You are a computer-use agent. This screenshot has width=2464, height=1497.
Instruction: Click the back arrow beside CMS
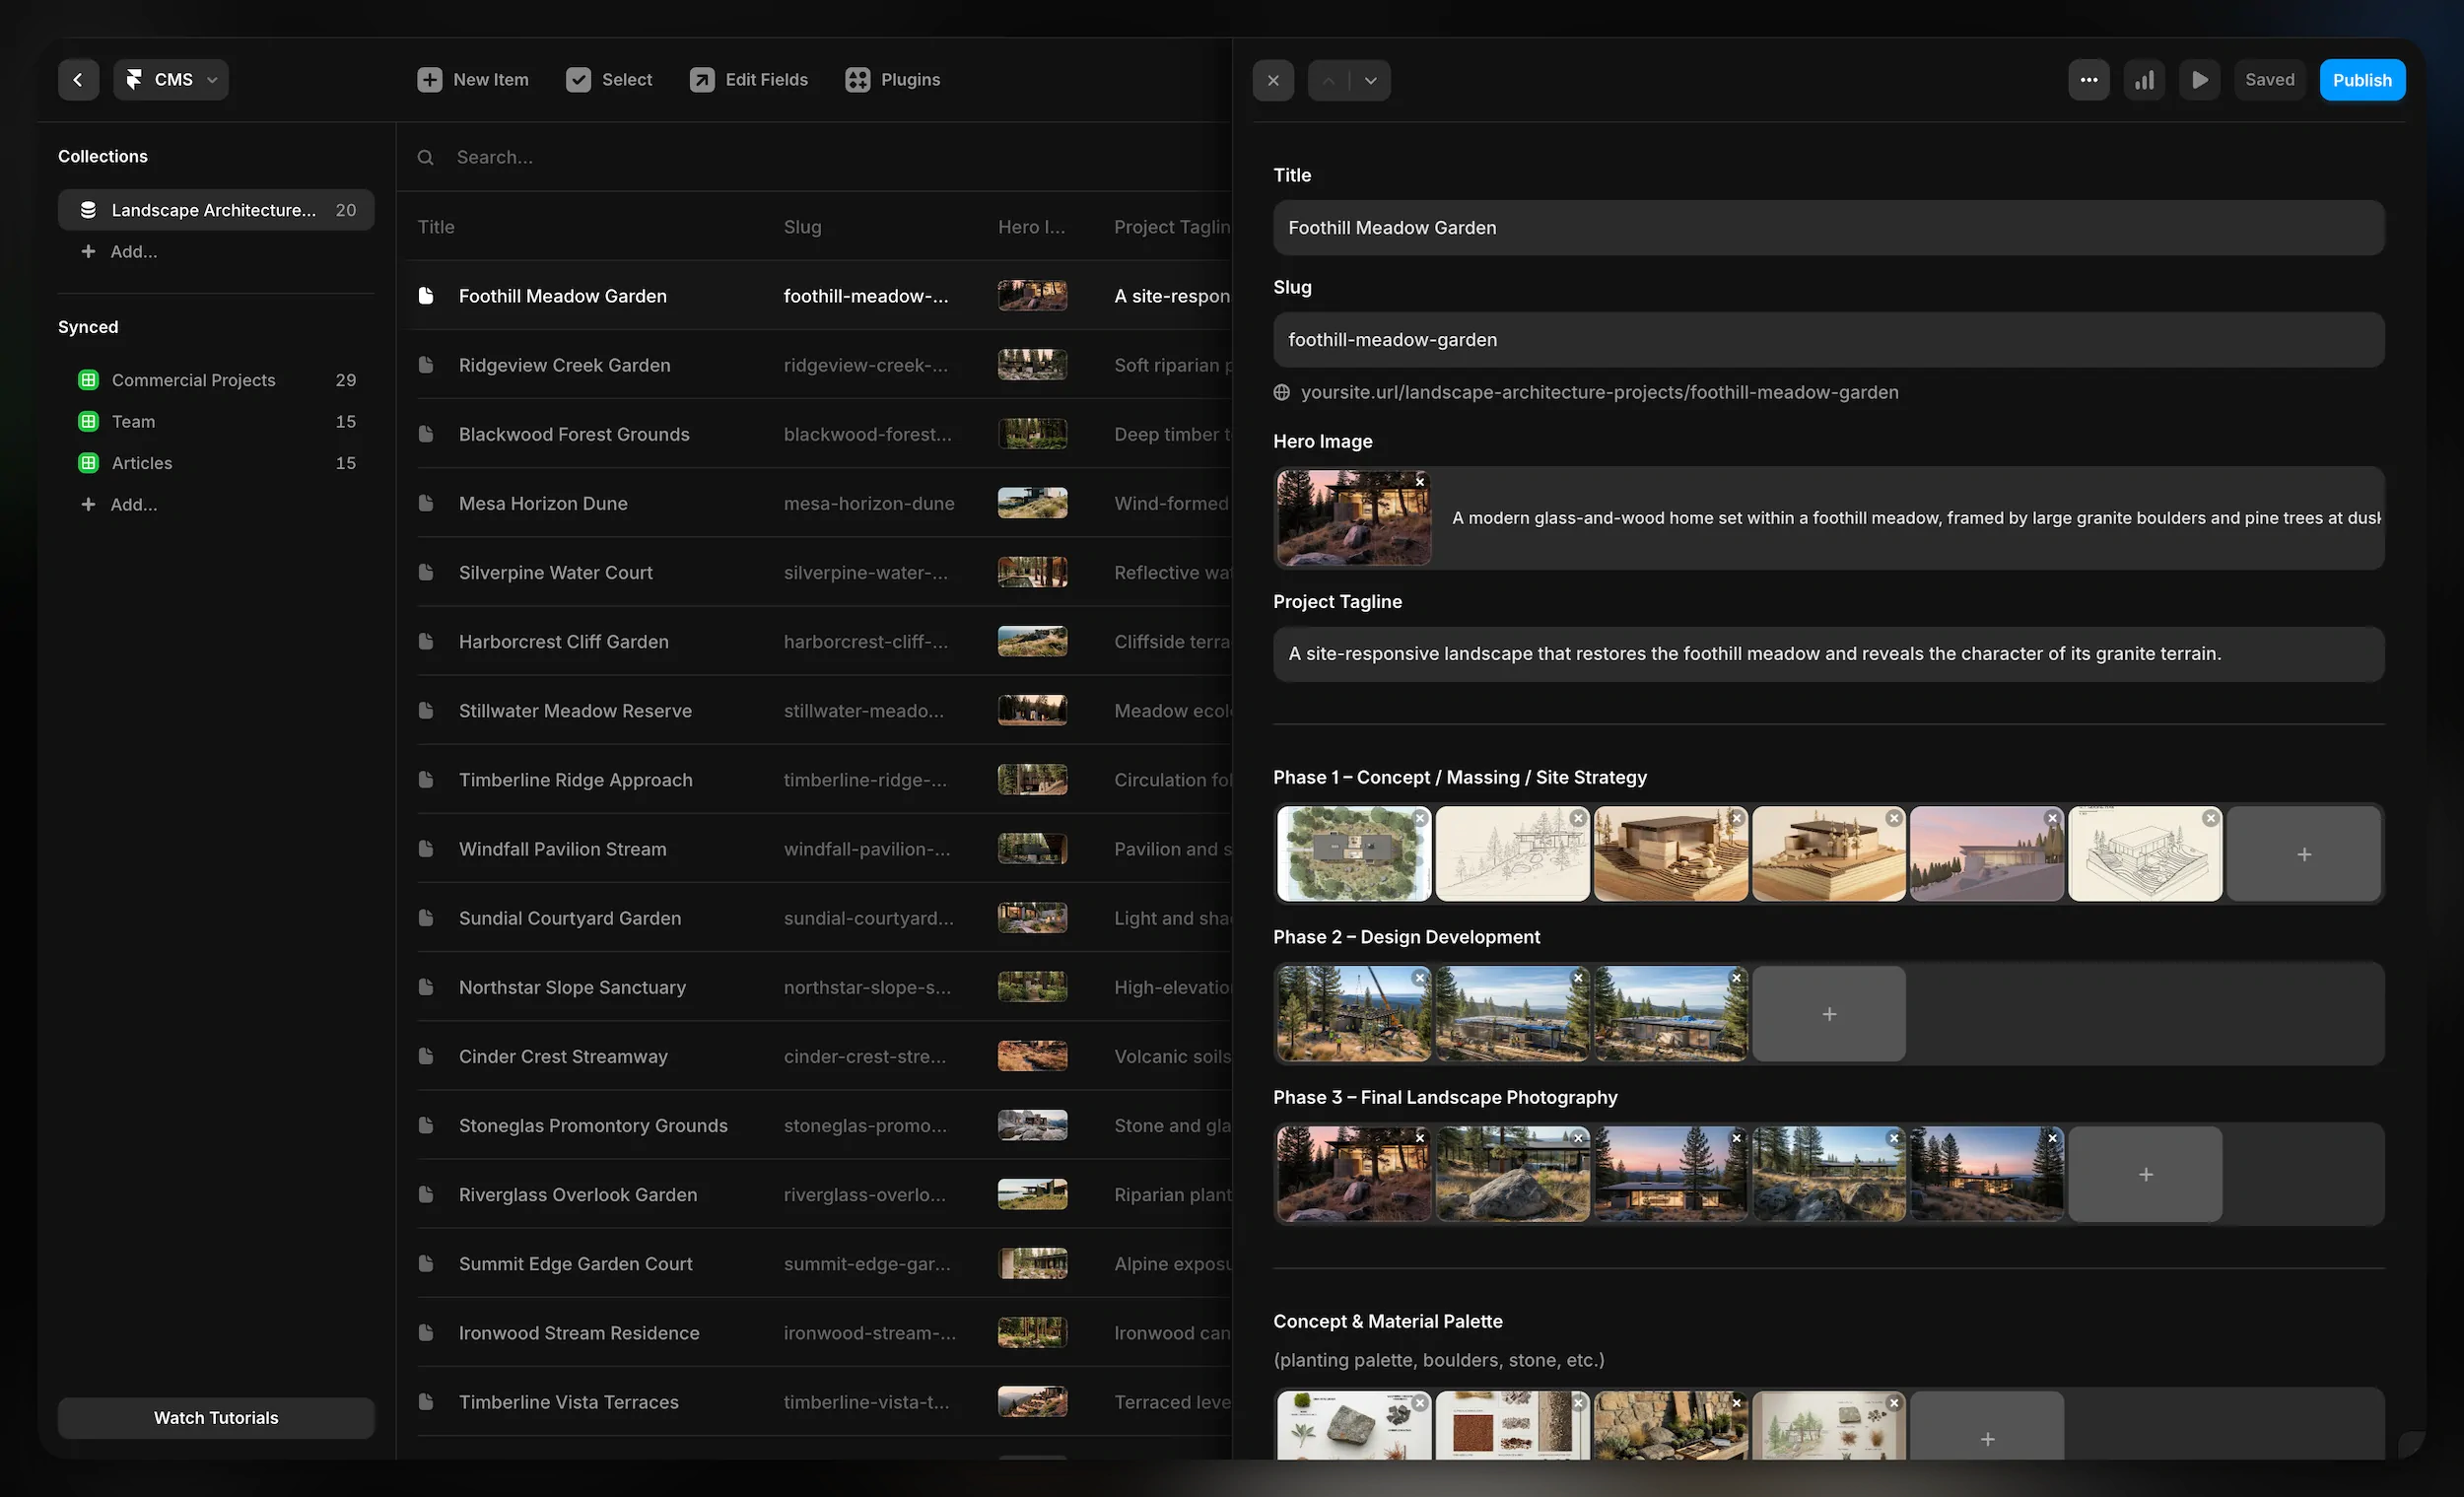78,79
